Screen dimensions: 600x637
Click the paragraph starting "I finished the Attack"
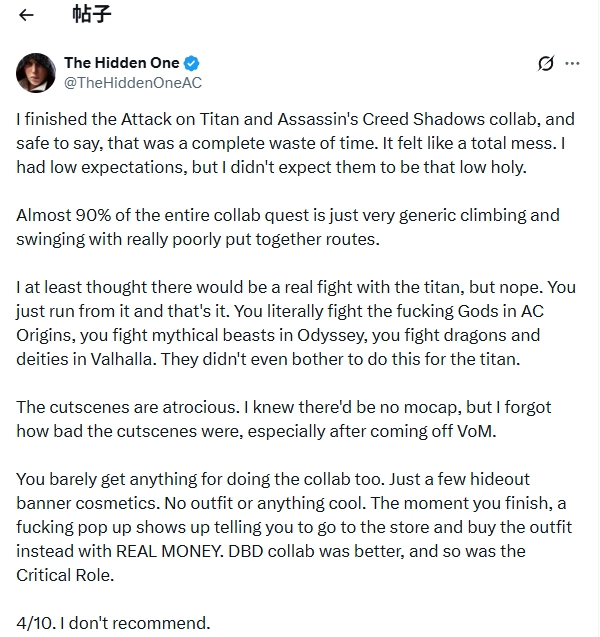pyautogui.click(x=290, y=143)
